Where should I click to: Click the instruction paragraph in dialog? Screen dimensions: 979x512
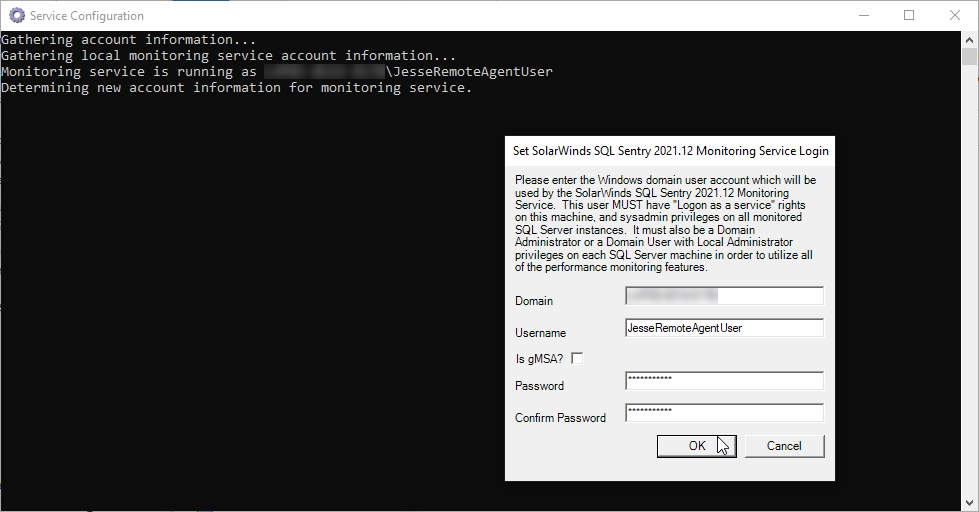click(665, 224)
